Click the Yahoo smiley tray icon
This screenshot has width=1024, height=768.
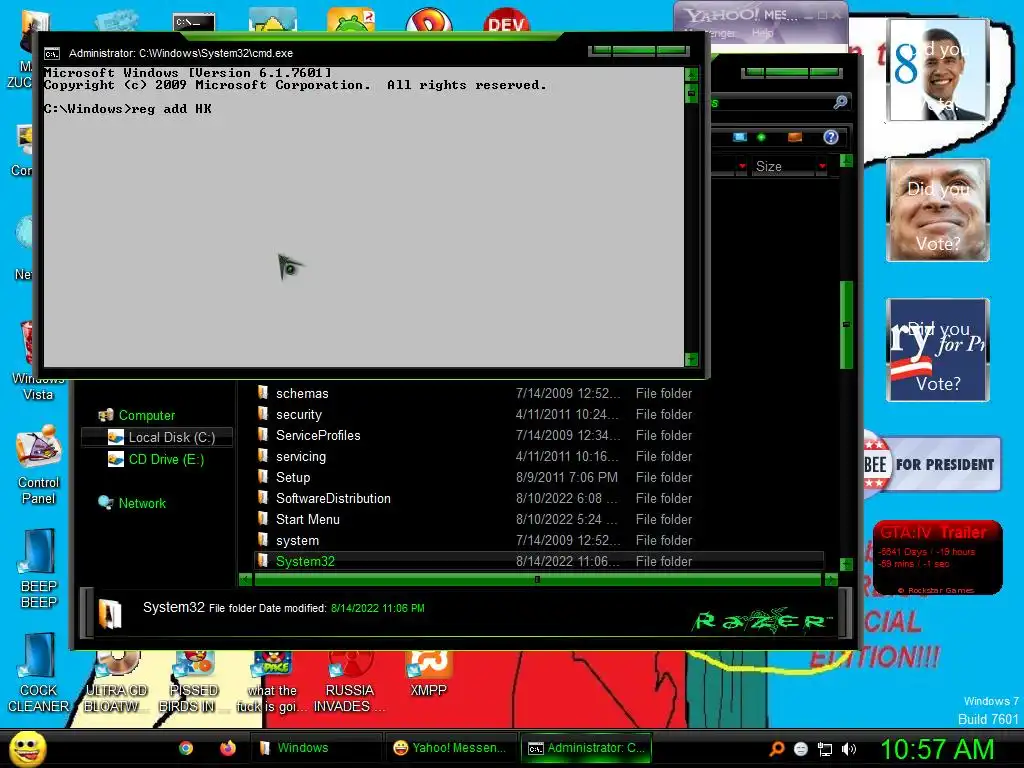click(801, 749)
